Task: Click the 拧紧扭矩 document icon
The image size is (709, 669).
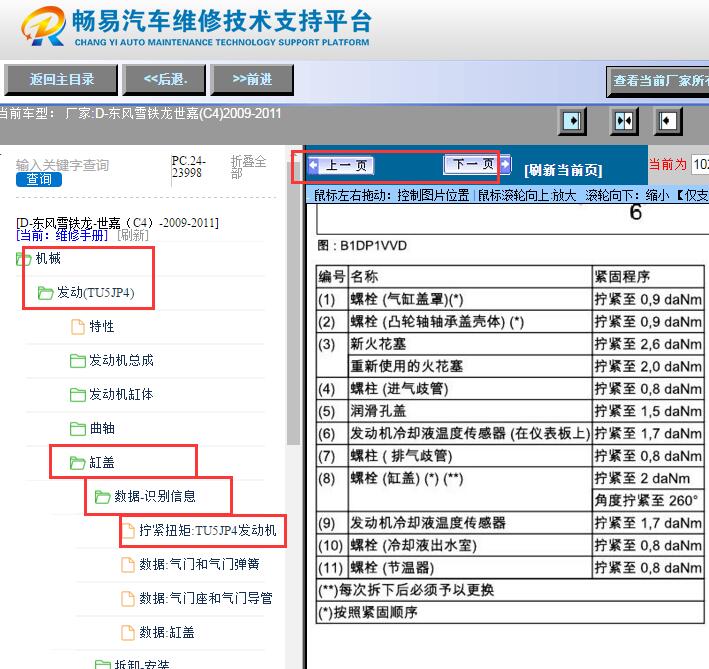Action: coord(128,530)
